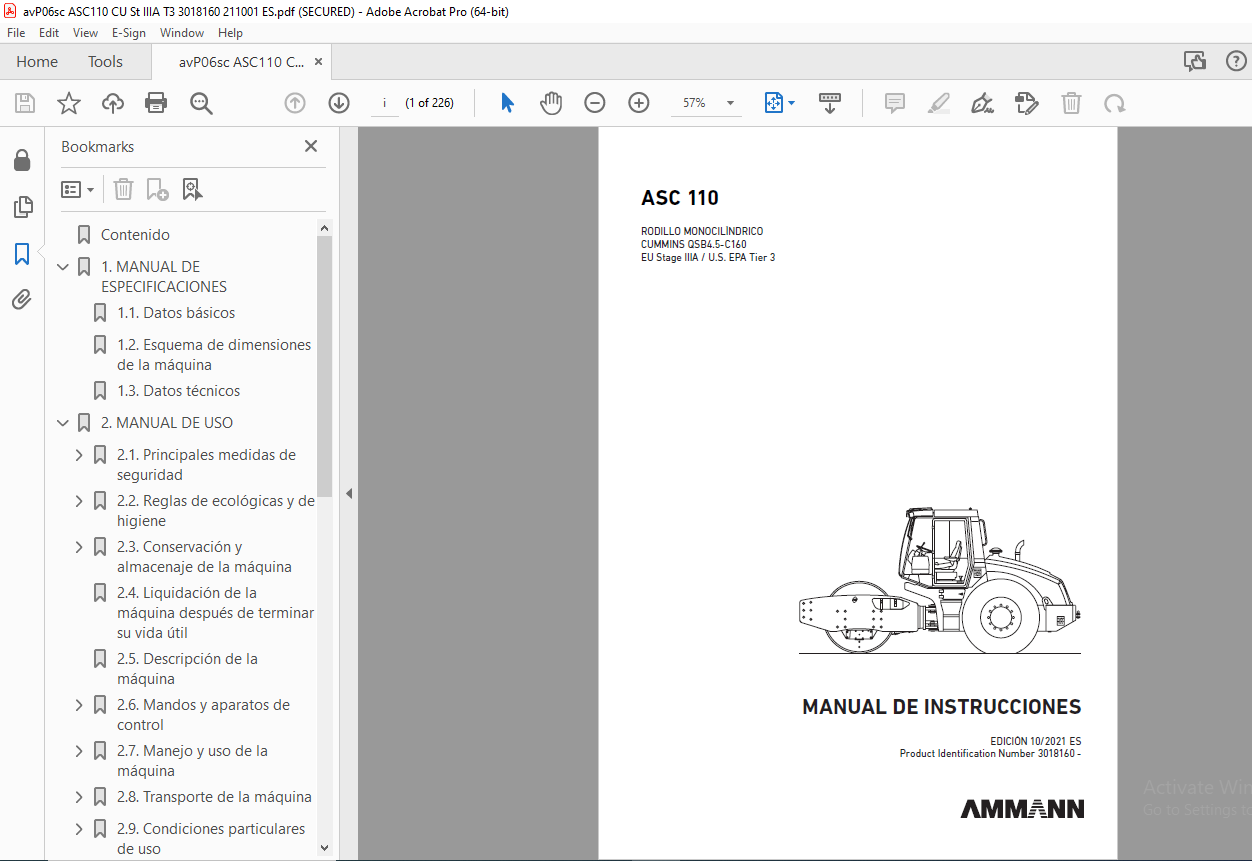Open the Edit menu

point(49,32)
